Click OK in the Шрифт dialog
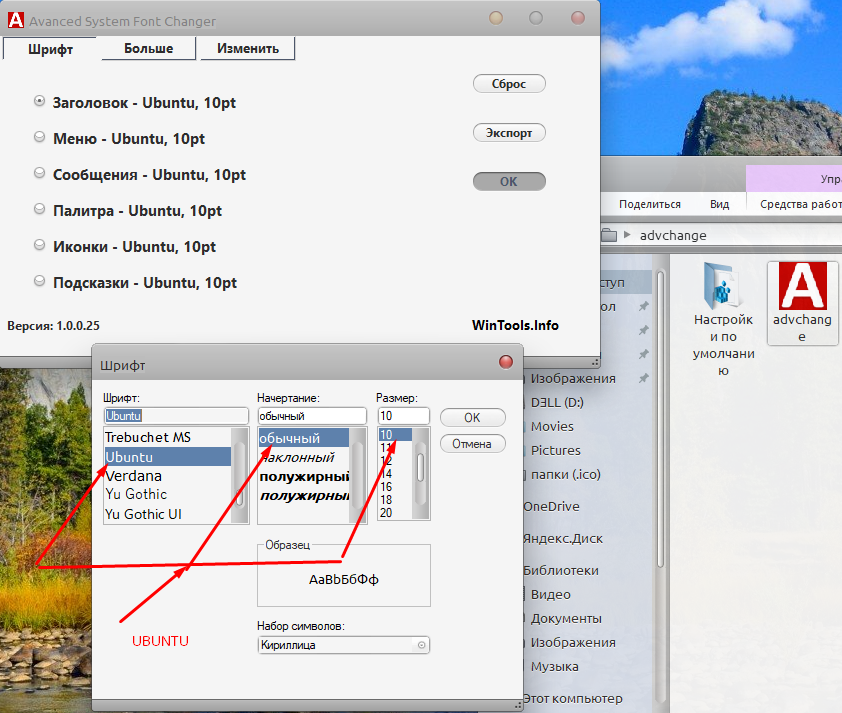The width and height of the screenshot is (842, 713). pos(473,418)
